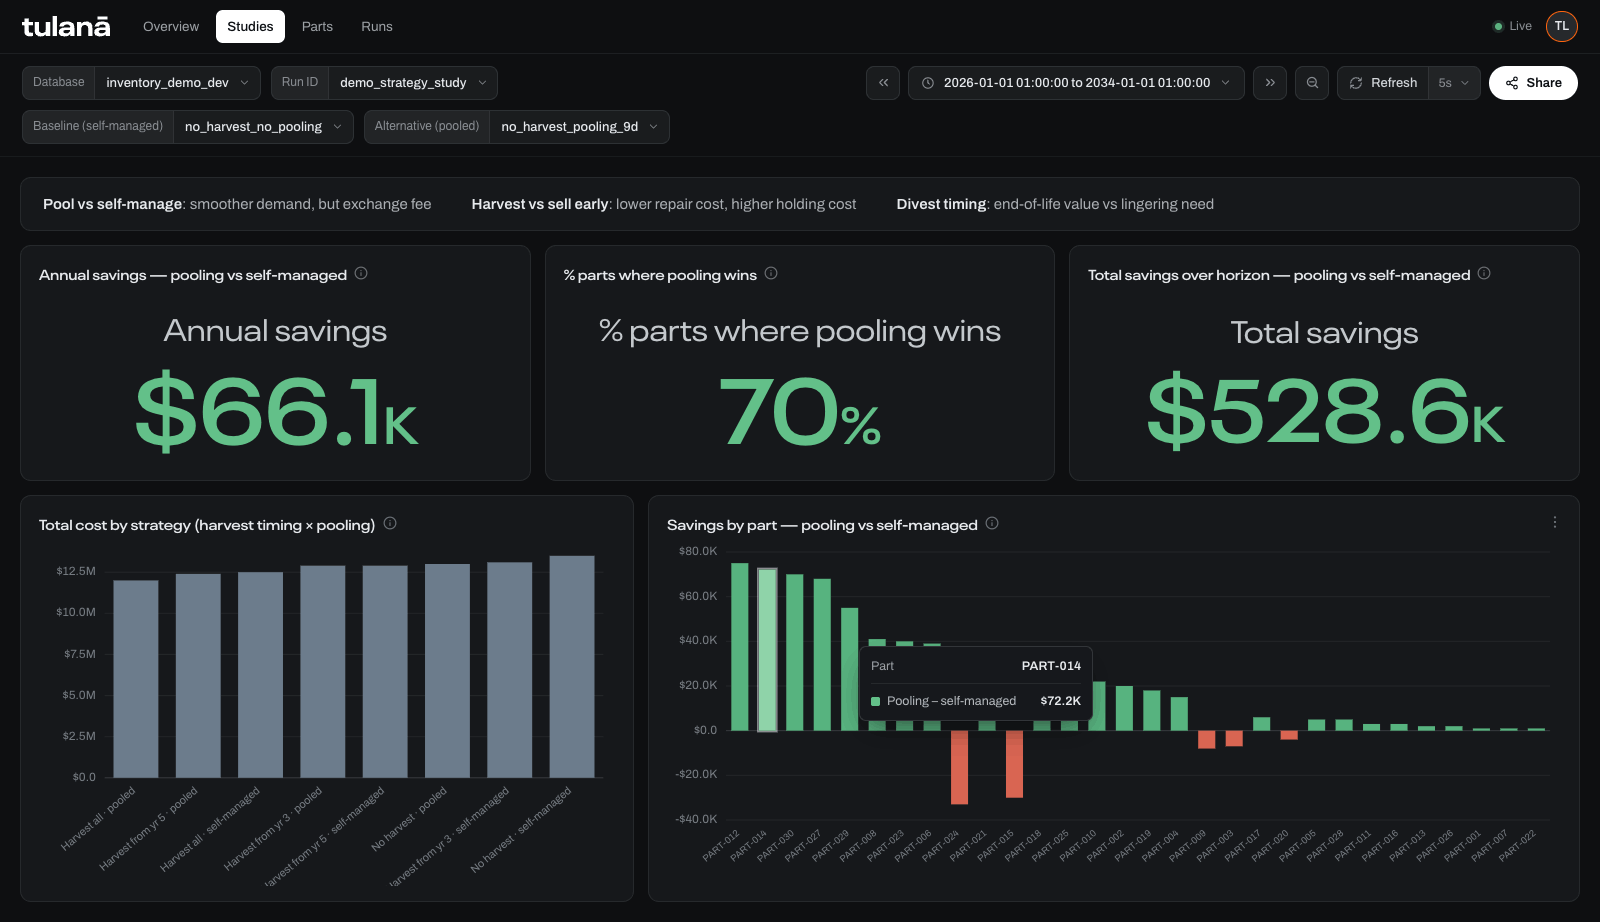1600x922 pixels.
Task: Click info icon beside Total savings over horizon
Action: coord(1484,273)
